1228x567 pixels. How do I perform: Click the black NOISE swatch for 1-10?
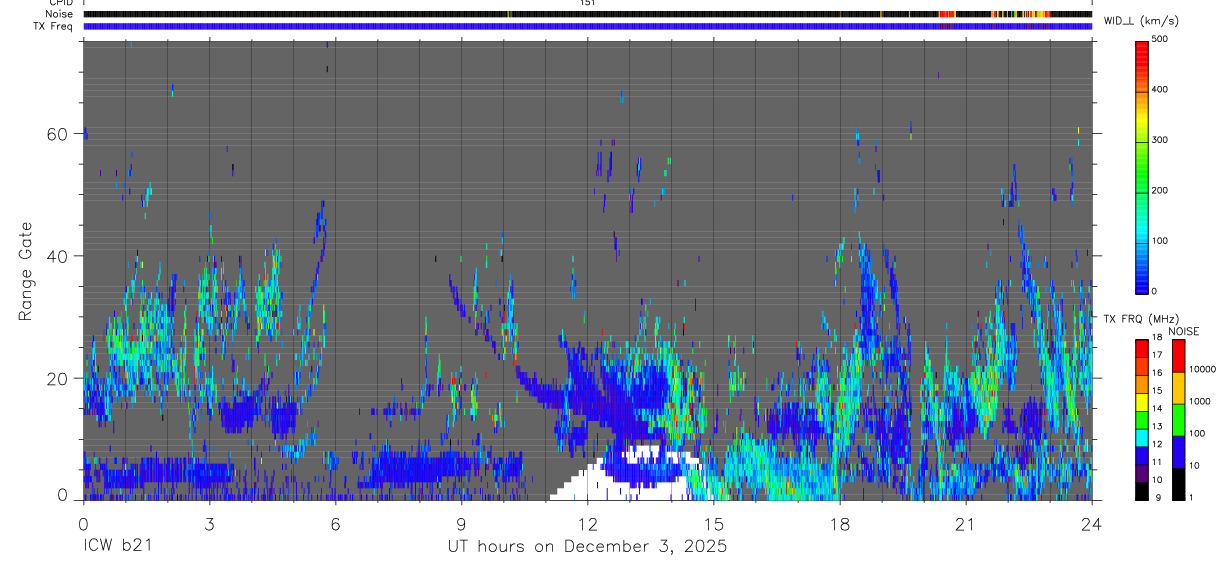1177,483
